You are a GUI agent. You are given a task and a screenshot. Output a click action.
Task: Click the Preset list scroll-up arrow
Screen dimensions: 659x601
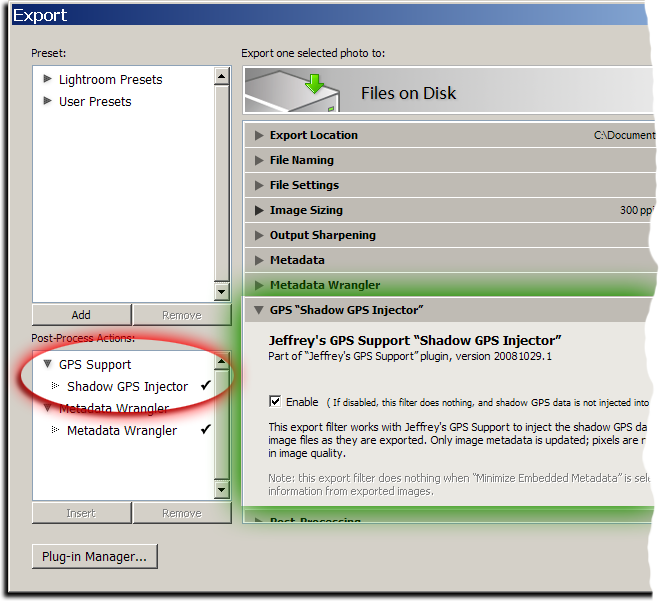pos(221,76)
